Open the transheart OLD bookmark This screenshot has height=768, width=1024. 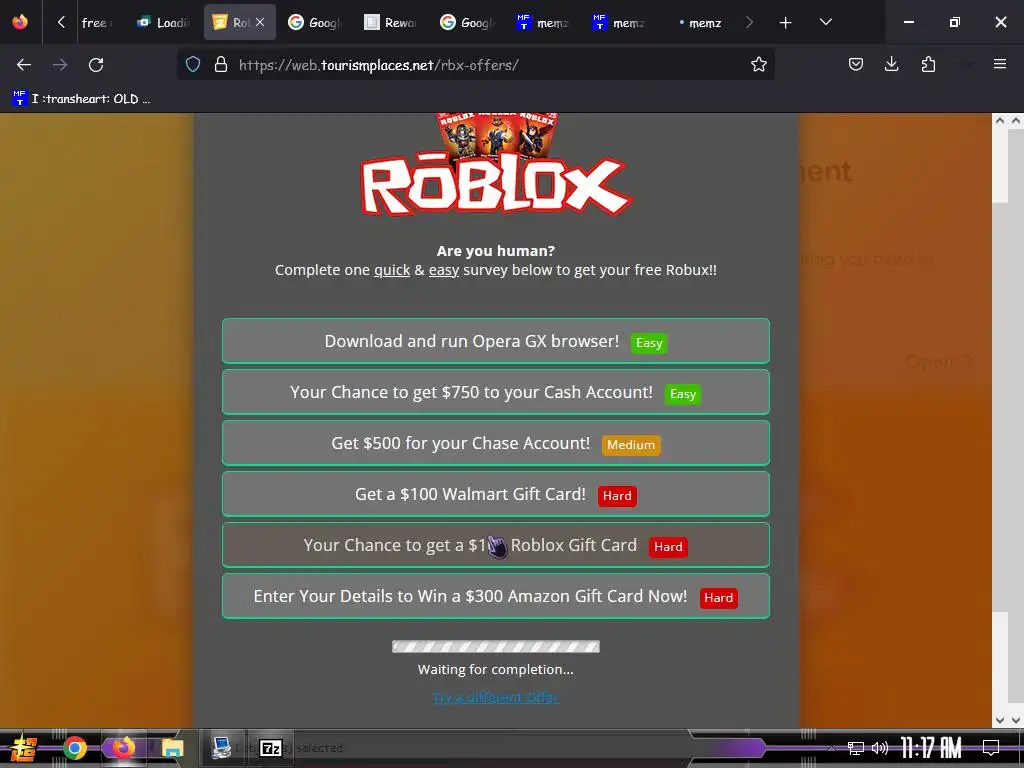click(81, 99)
